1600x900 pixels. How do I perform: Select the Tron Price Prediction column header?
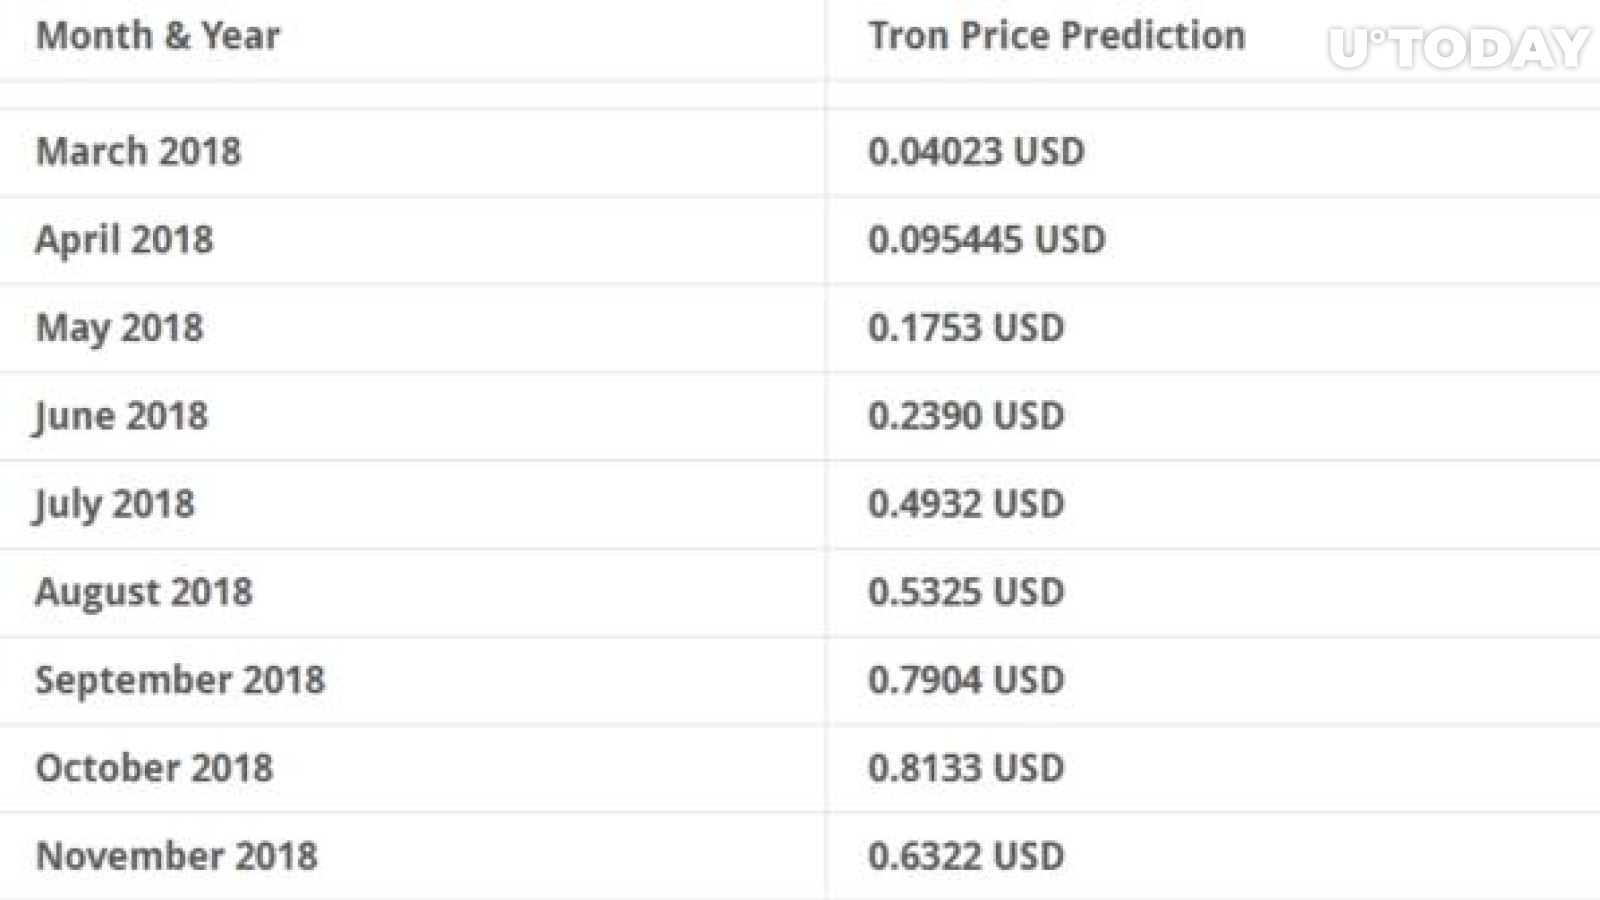click(1057, 35)
